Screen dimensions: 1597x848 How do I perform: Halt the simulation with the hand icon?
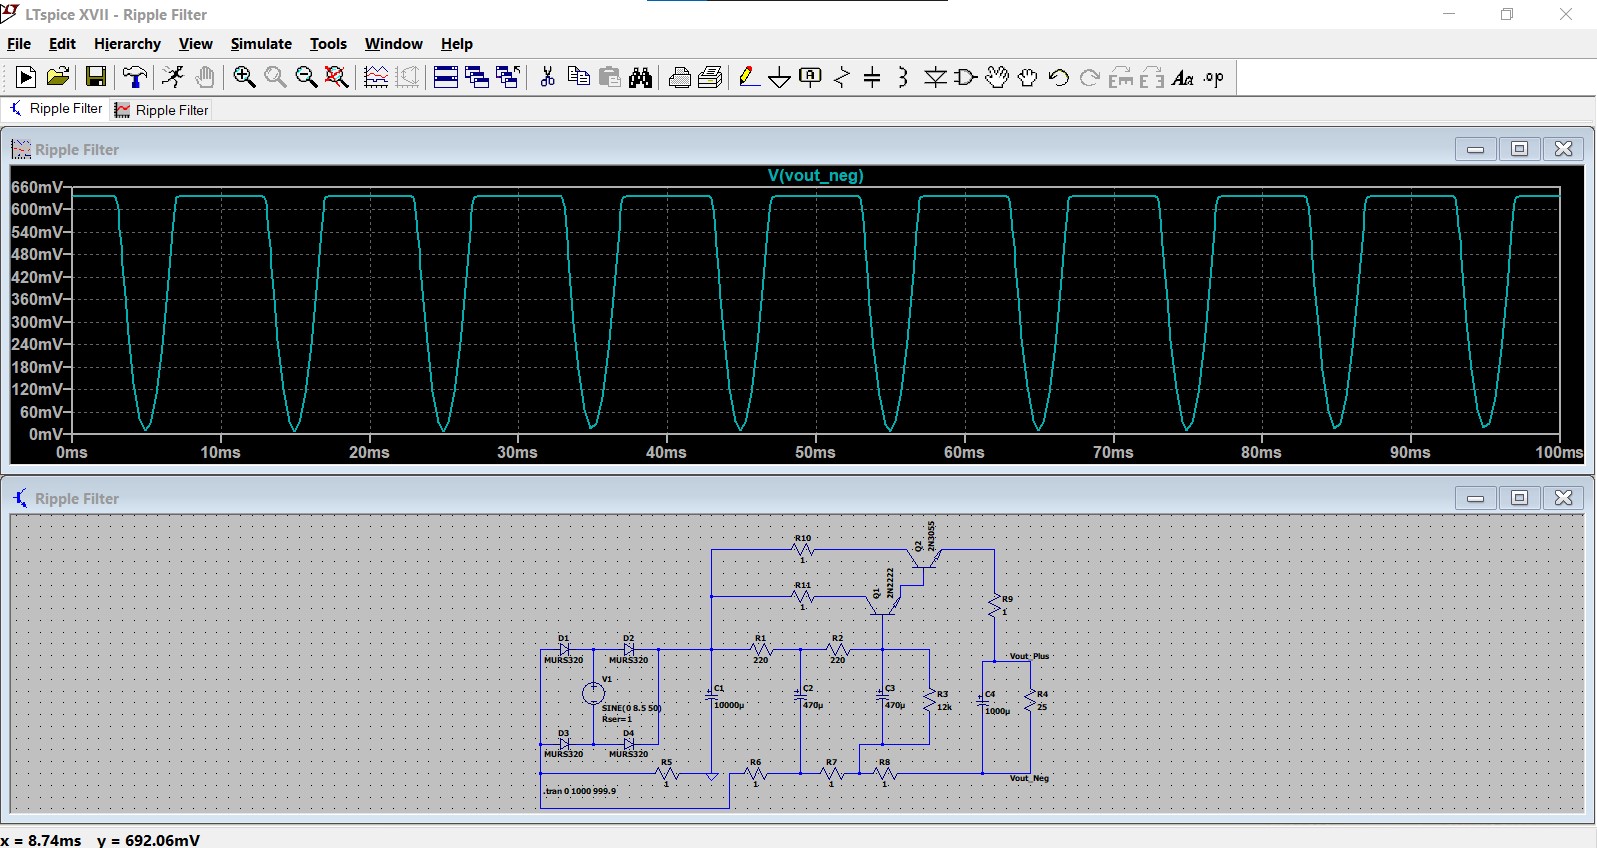(205, 77)
